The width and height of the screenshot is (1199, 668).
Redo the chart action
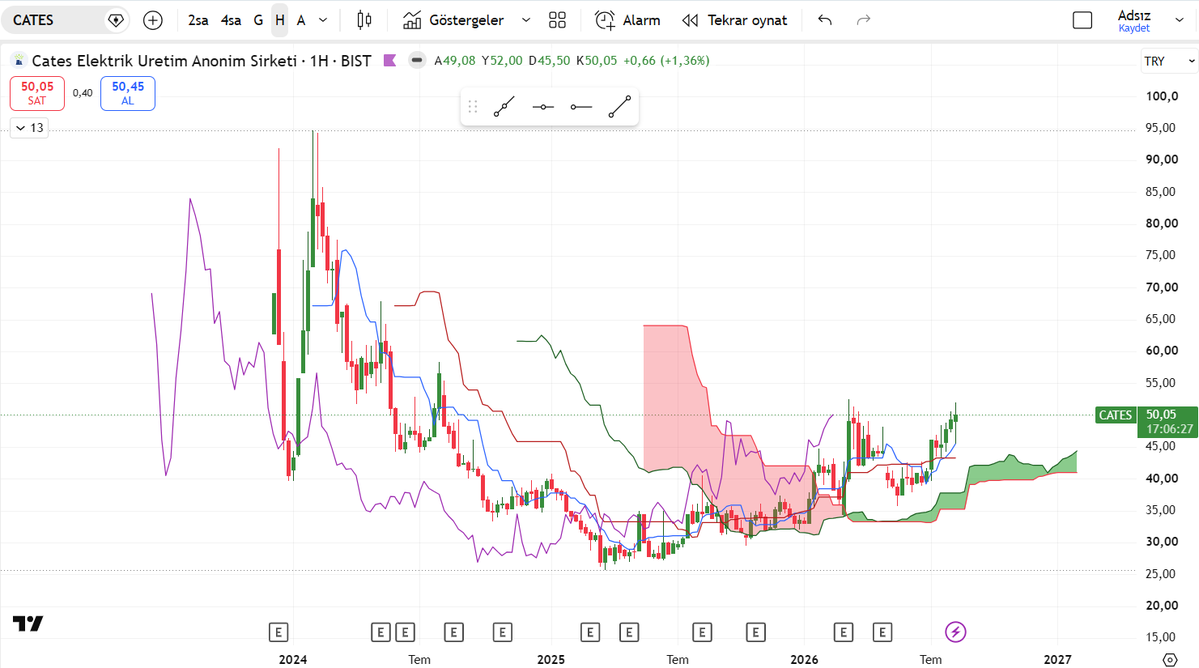[863, 21]
